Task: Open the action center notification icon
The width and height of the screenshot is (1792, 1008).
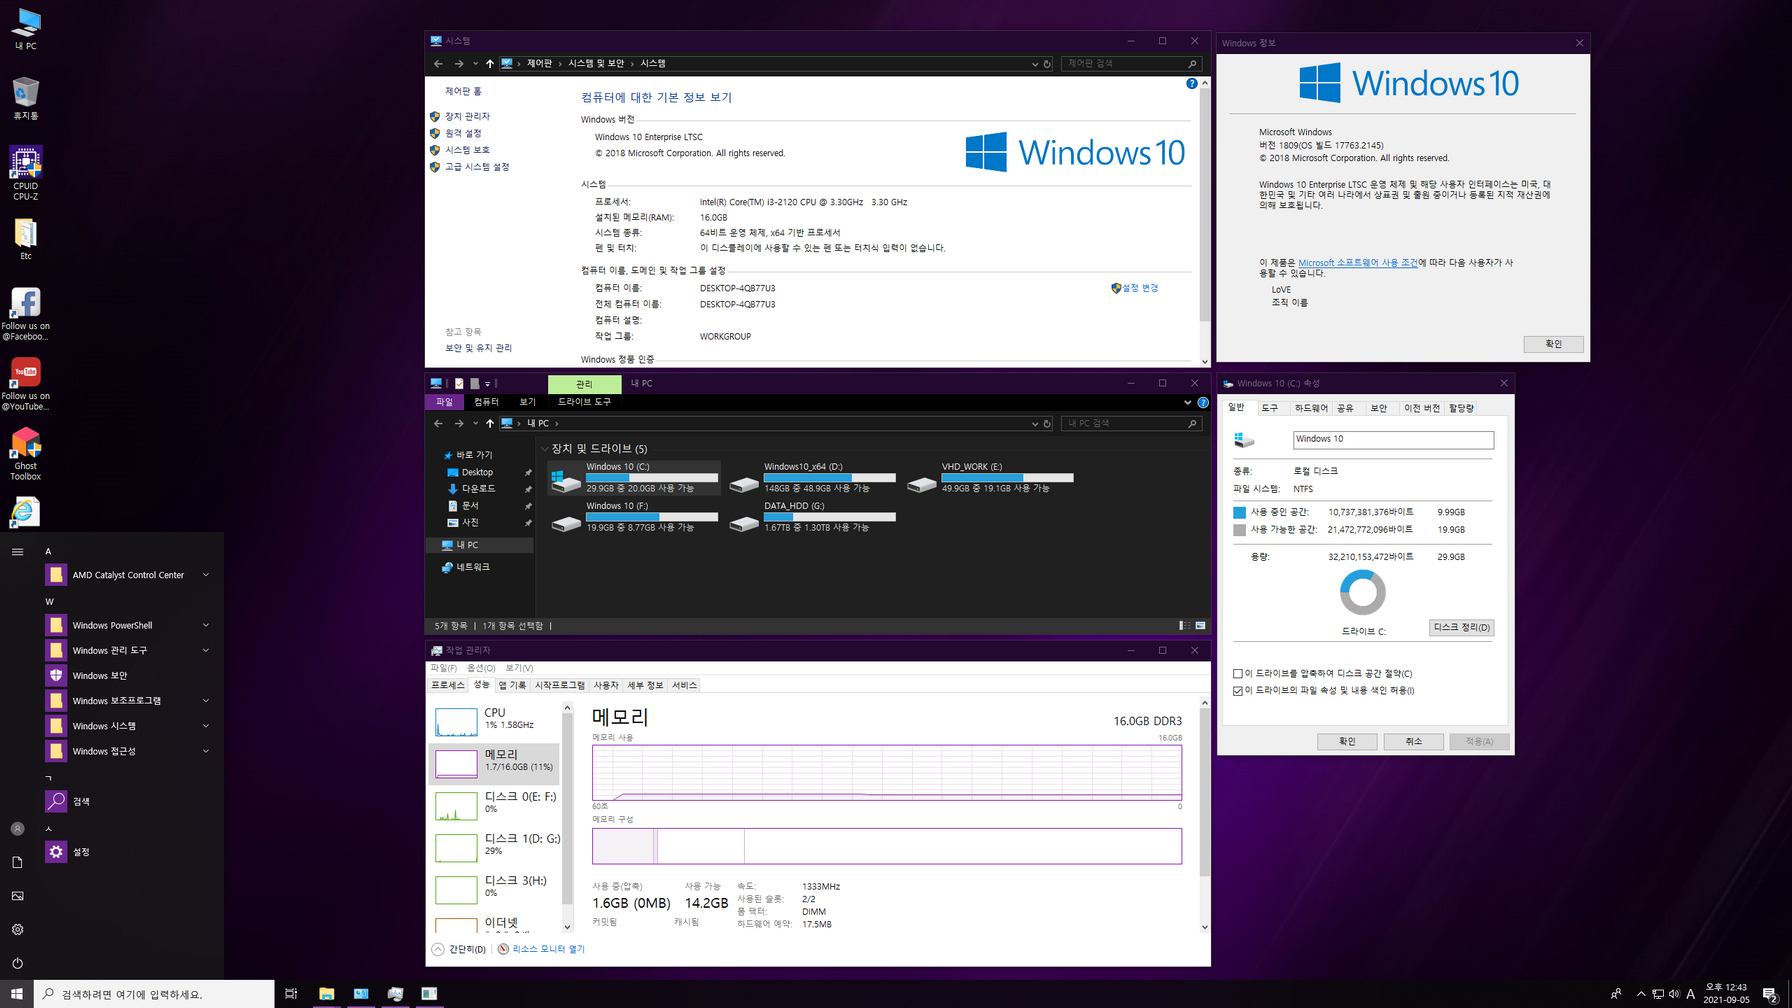Action: click(x=1769, y=994)
